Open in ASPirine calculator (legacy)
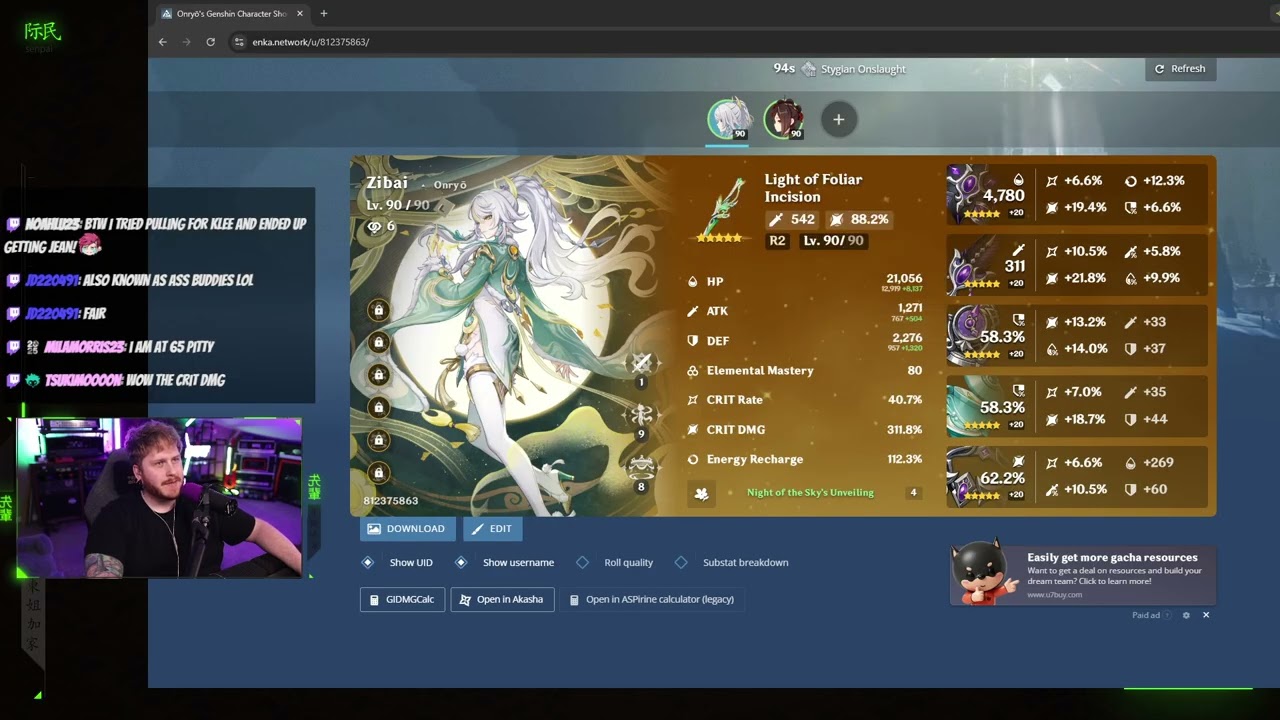 click(652, 599)
